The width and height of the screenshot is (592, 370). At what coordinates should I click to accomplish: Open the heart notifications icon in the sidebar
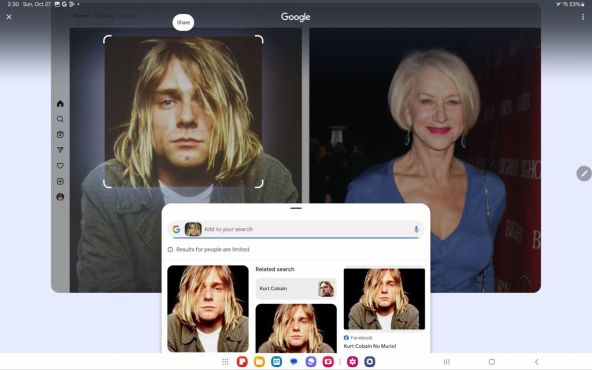[60, 166]
